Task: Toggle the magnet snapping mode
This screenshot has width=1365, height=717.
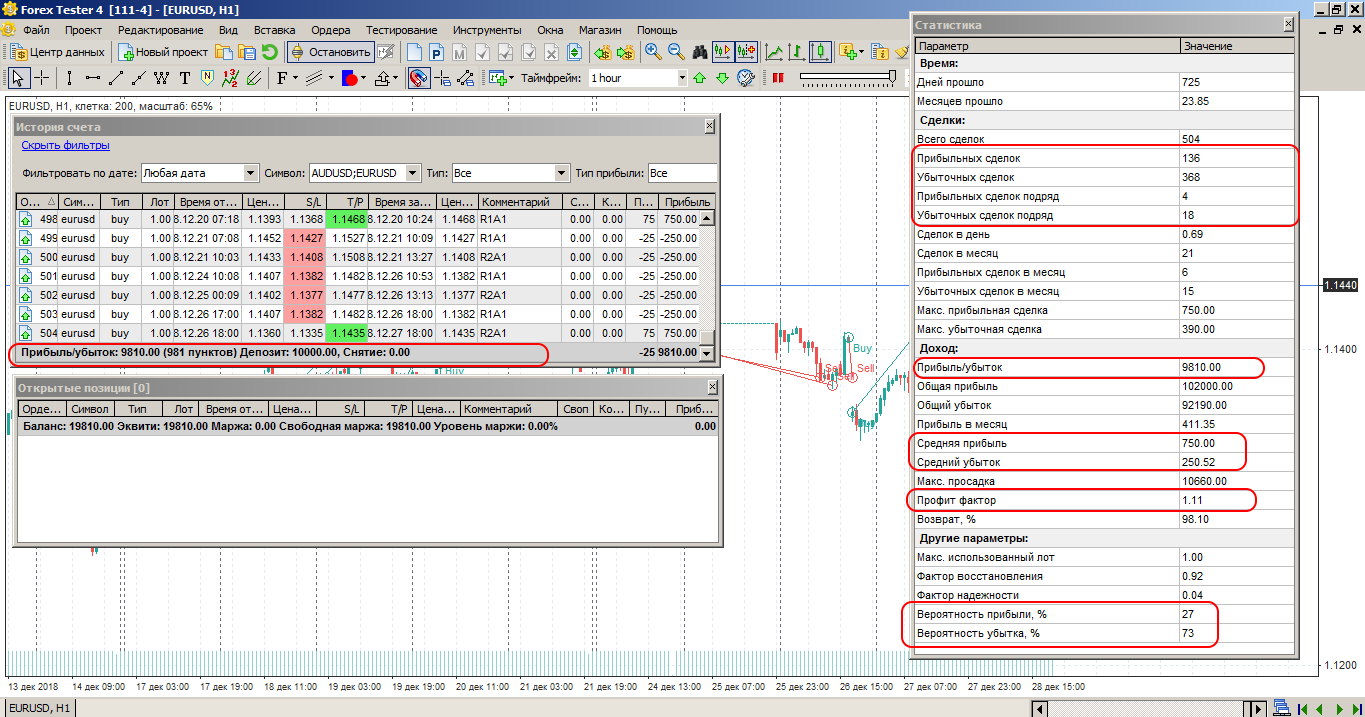Action: 418,76
